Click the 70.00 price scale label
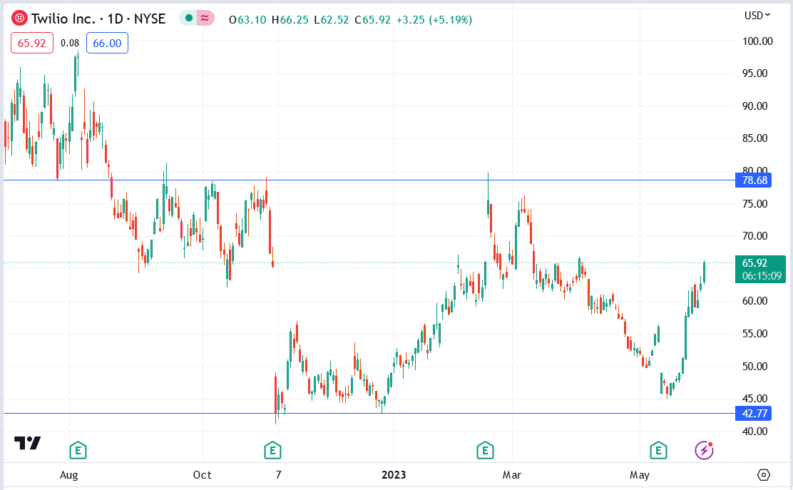The width and height of the screenshot is (793, 490). coord(755,236)
